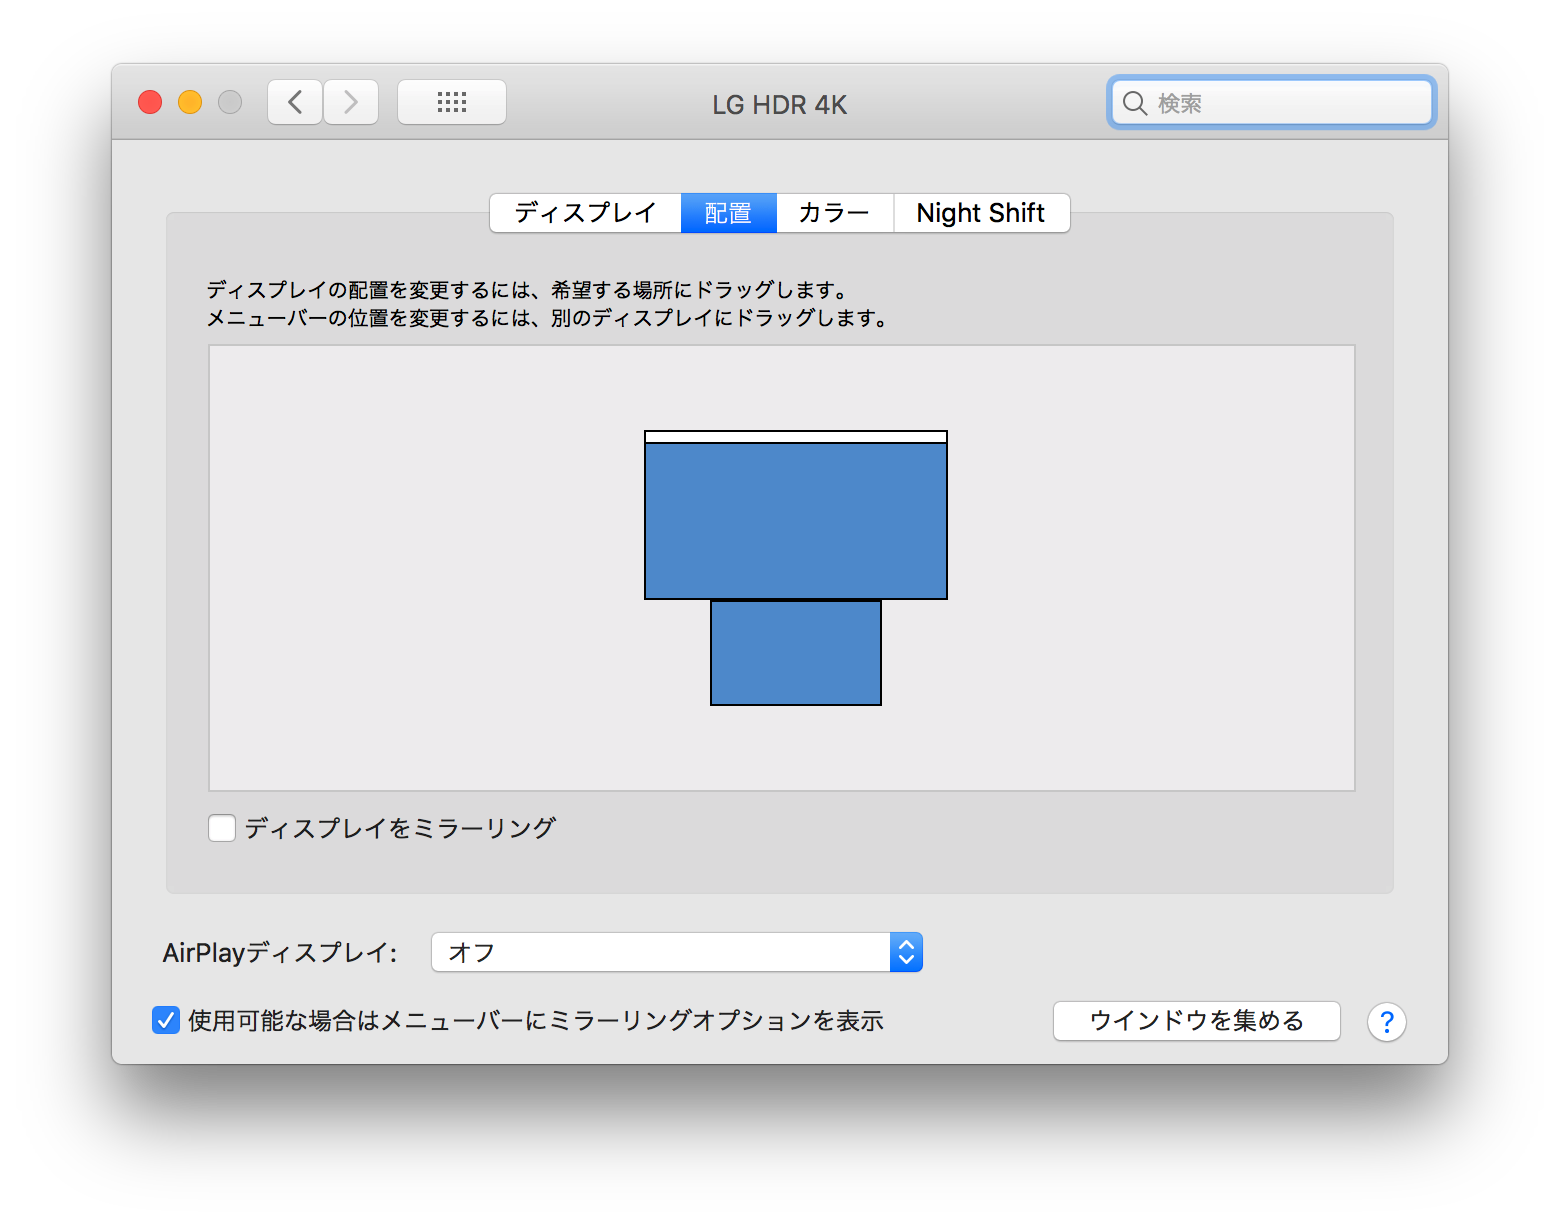Open help with the question mark button

click(x=1386, y=1022)
